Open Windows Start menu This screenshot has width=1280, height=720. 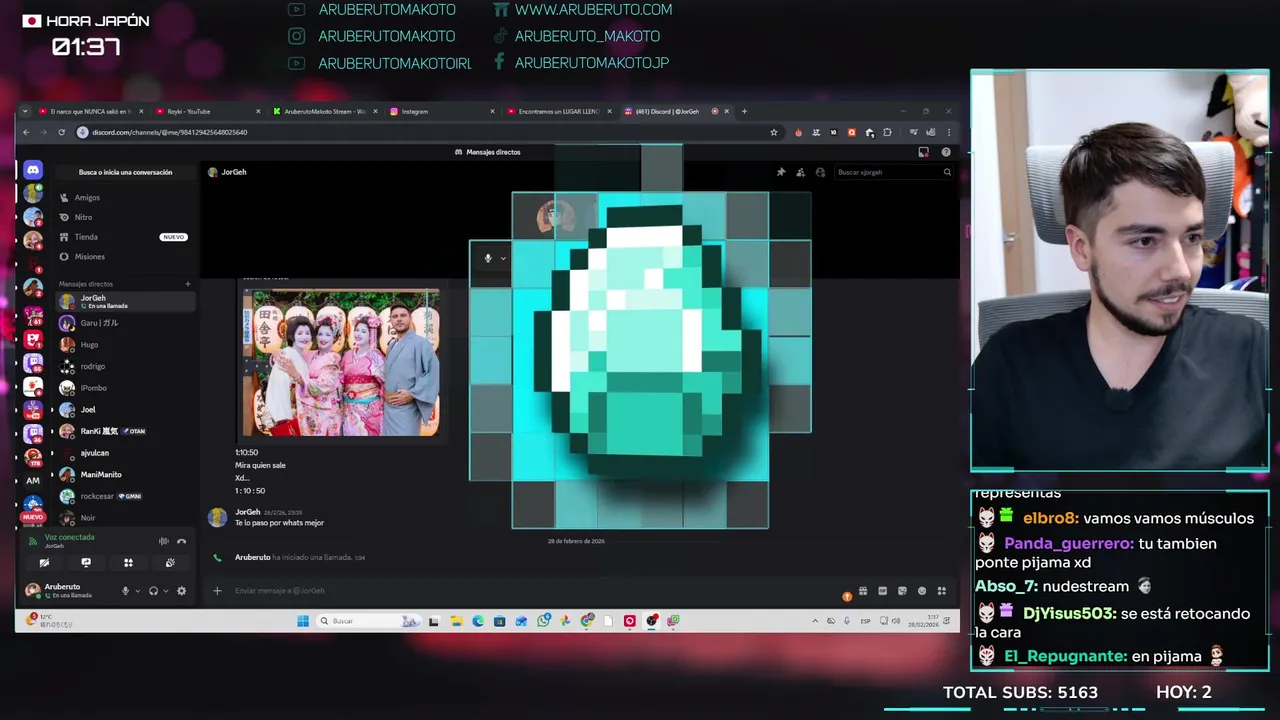pyautogui.click(x=303, y=621)
